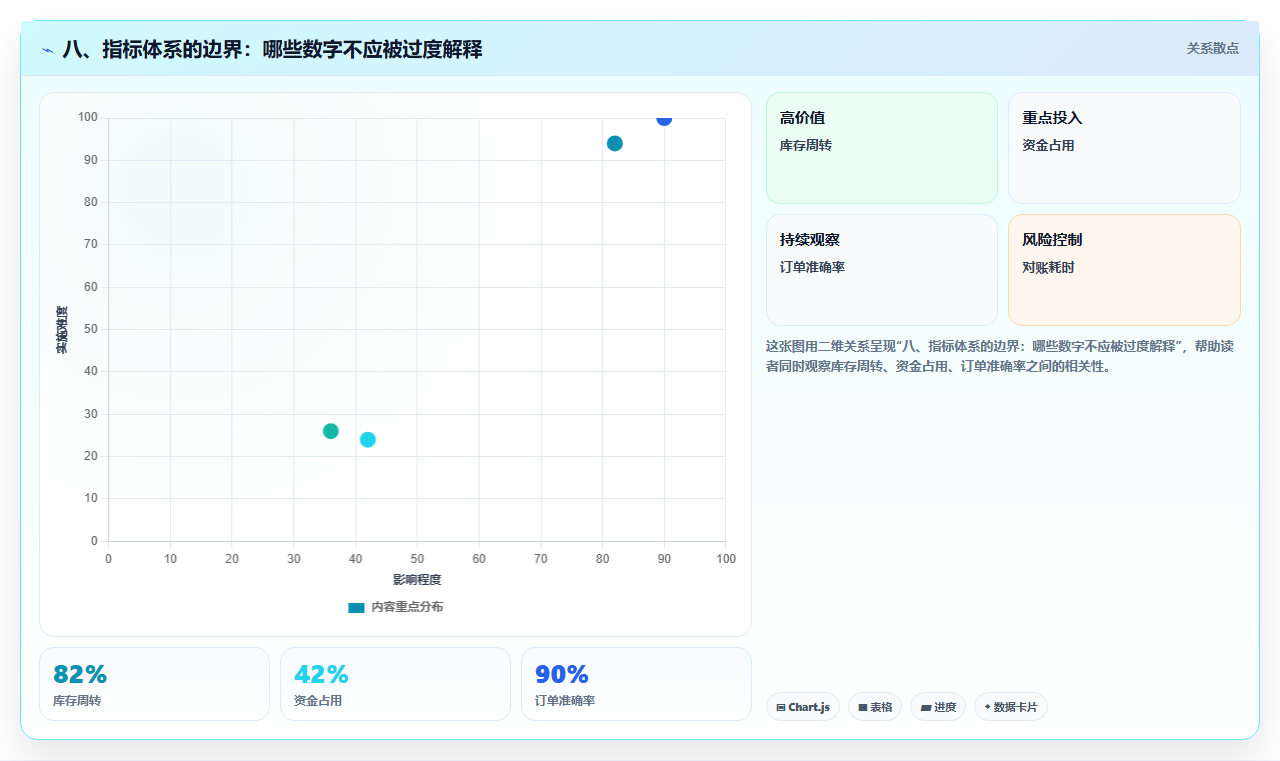This screenshot has width=1280, height=761.
Task: Select the 表格 tag chip
Action: 875,707
